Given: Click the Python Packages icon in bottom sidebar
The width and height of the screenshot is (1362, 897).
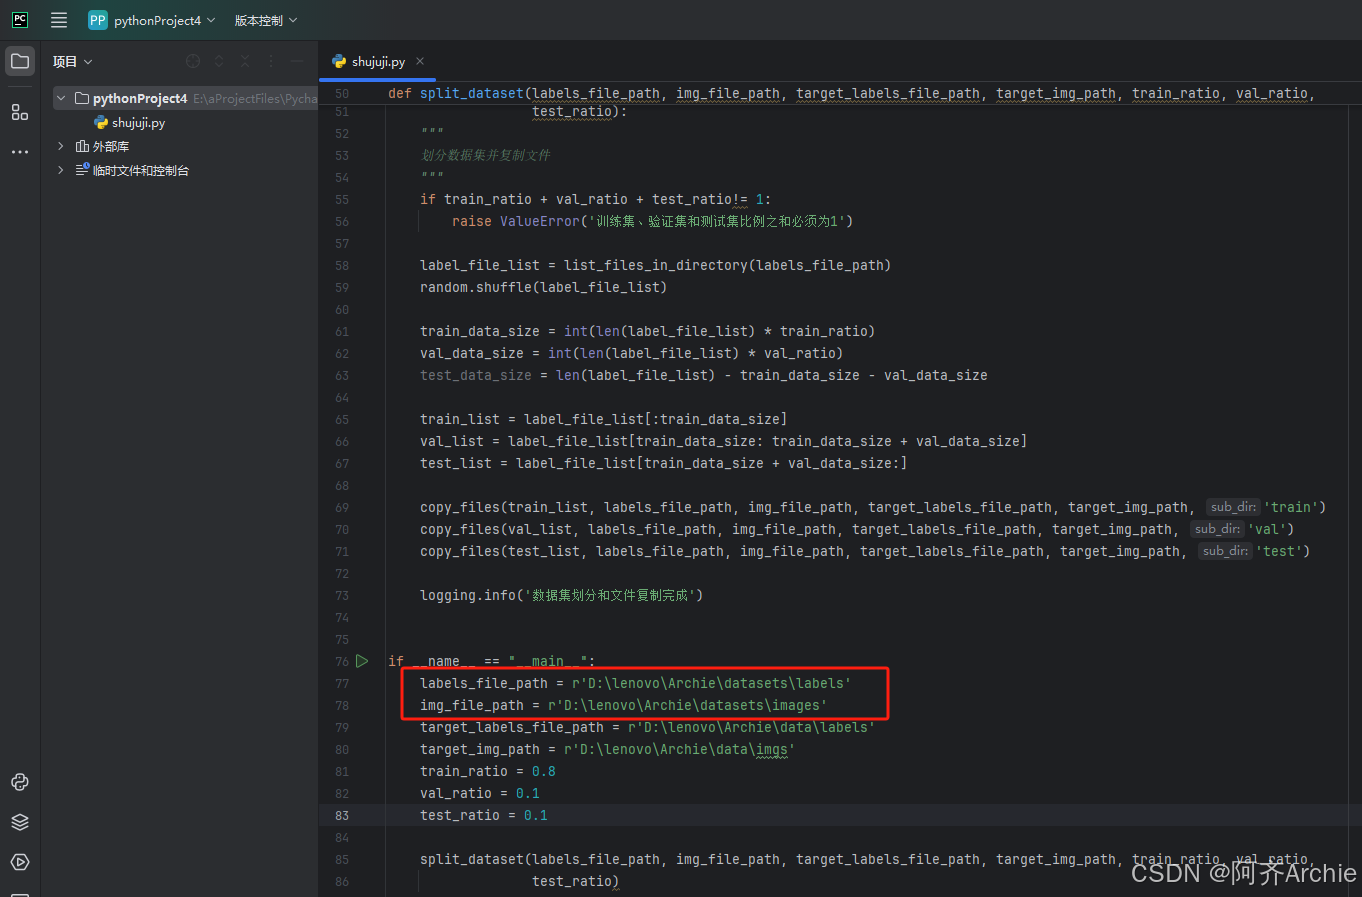Looking at the screenshot, I should (20, 822).
